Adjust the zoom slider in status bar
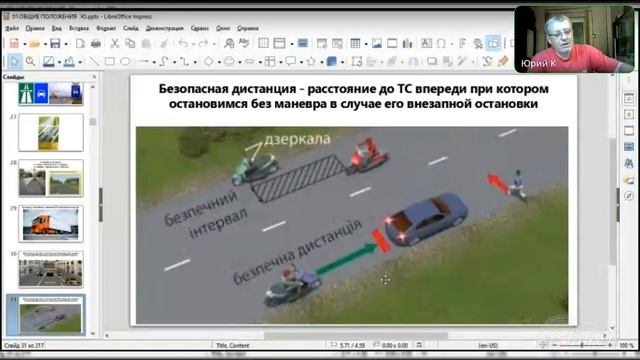 582,345
